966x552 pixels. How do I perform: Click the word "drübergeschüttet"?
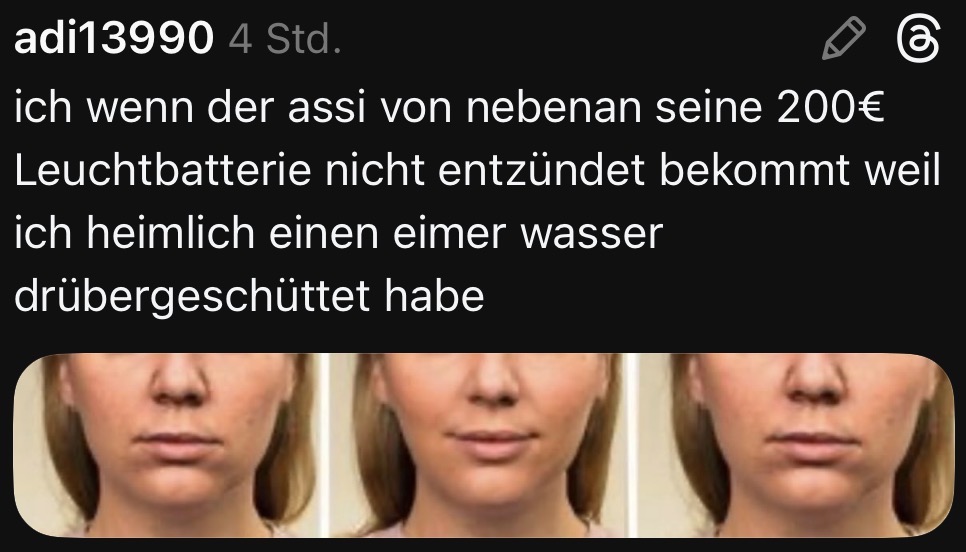tap(192, 297)
